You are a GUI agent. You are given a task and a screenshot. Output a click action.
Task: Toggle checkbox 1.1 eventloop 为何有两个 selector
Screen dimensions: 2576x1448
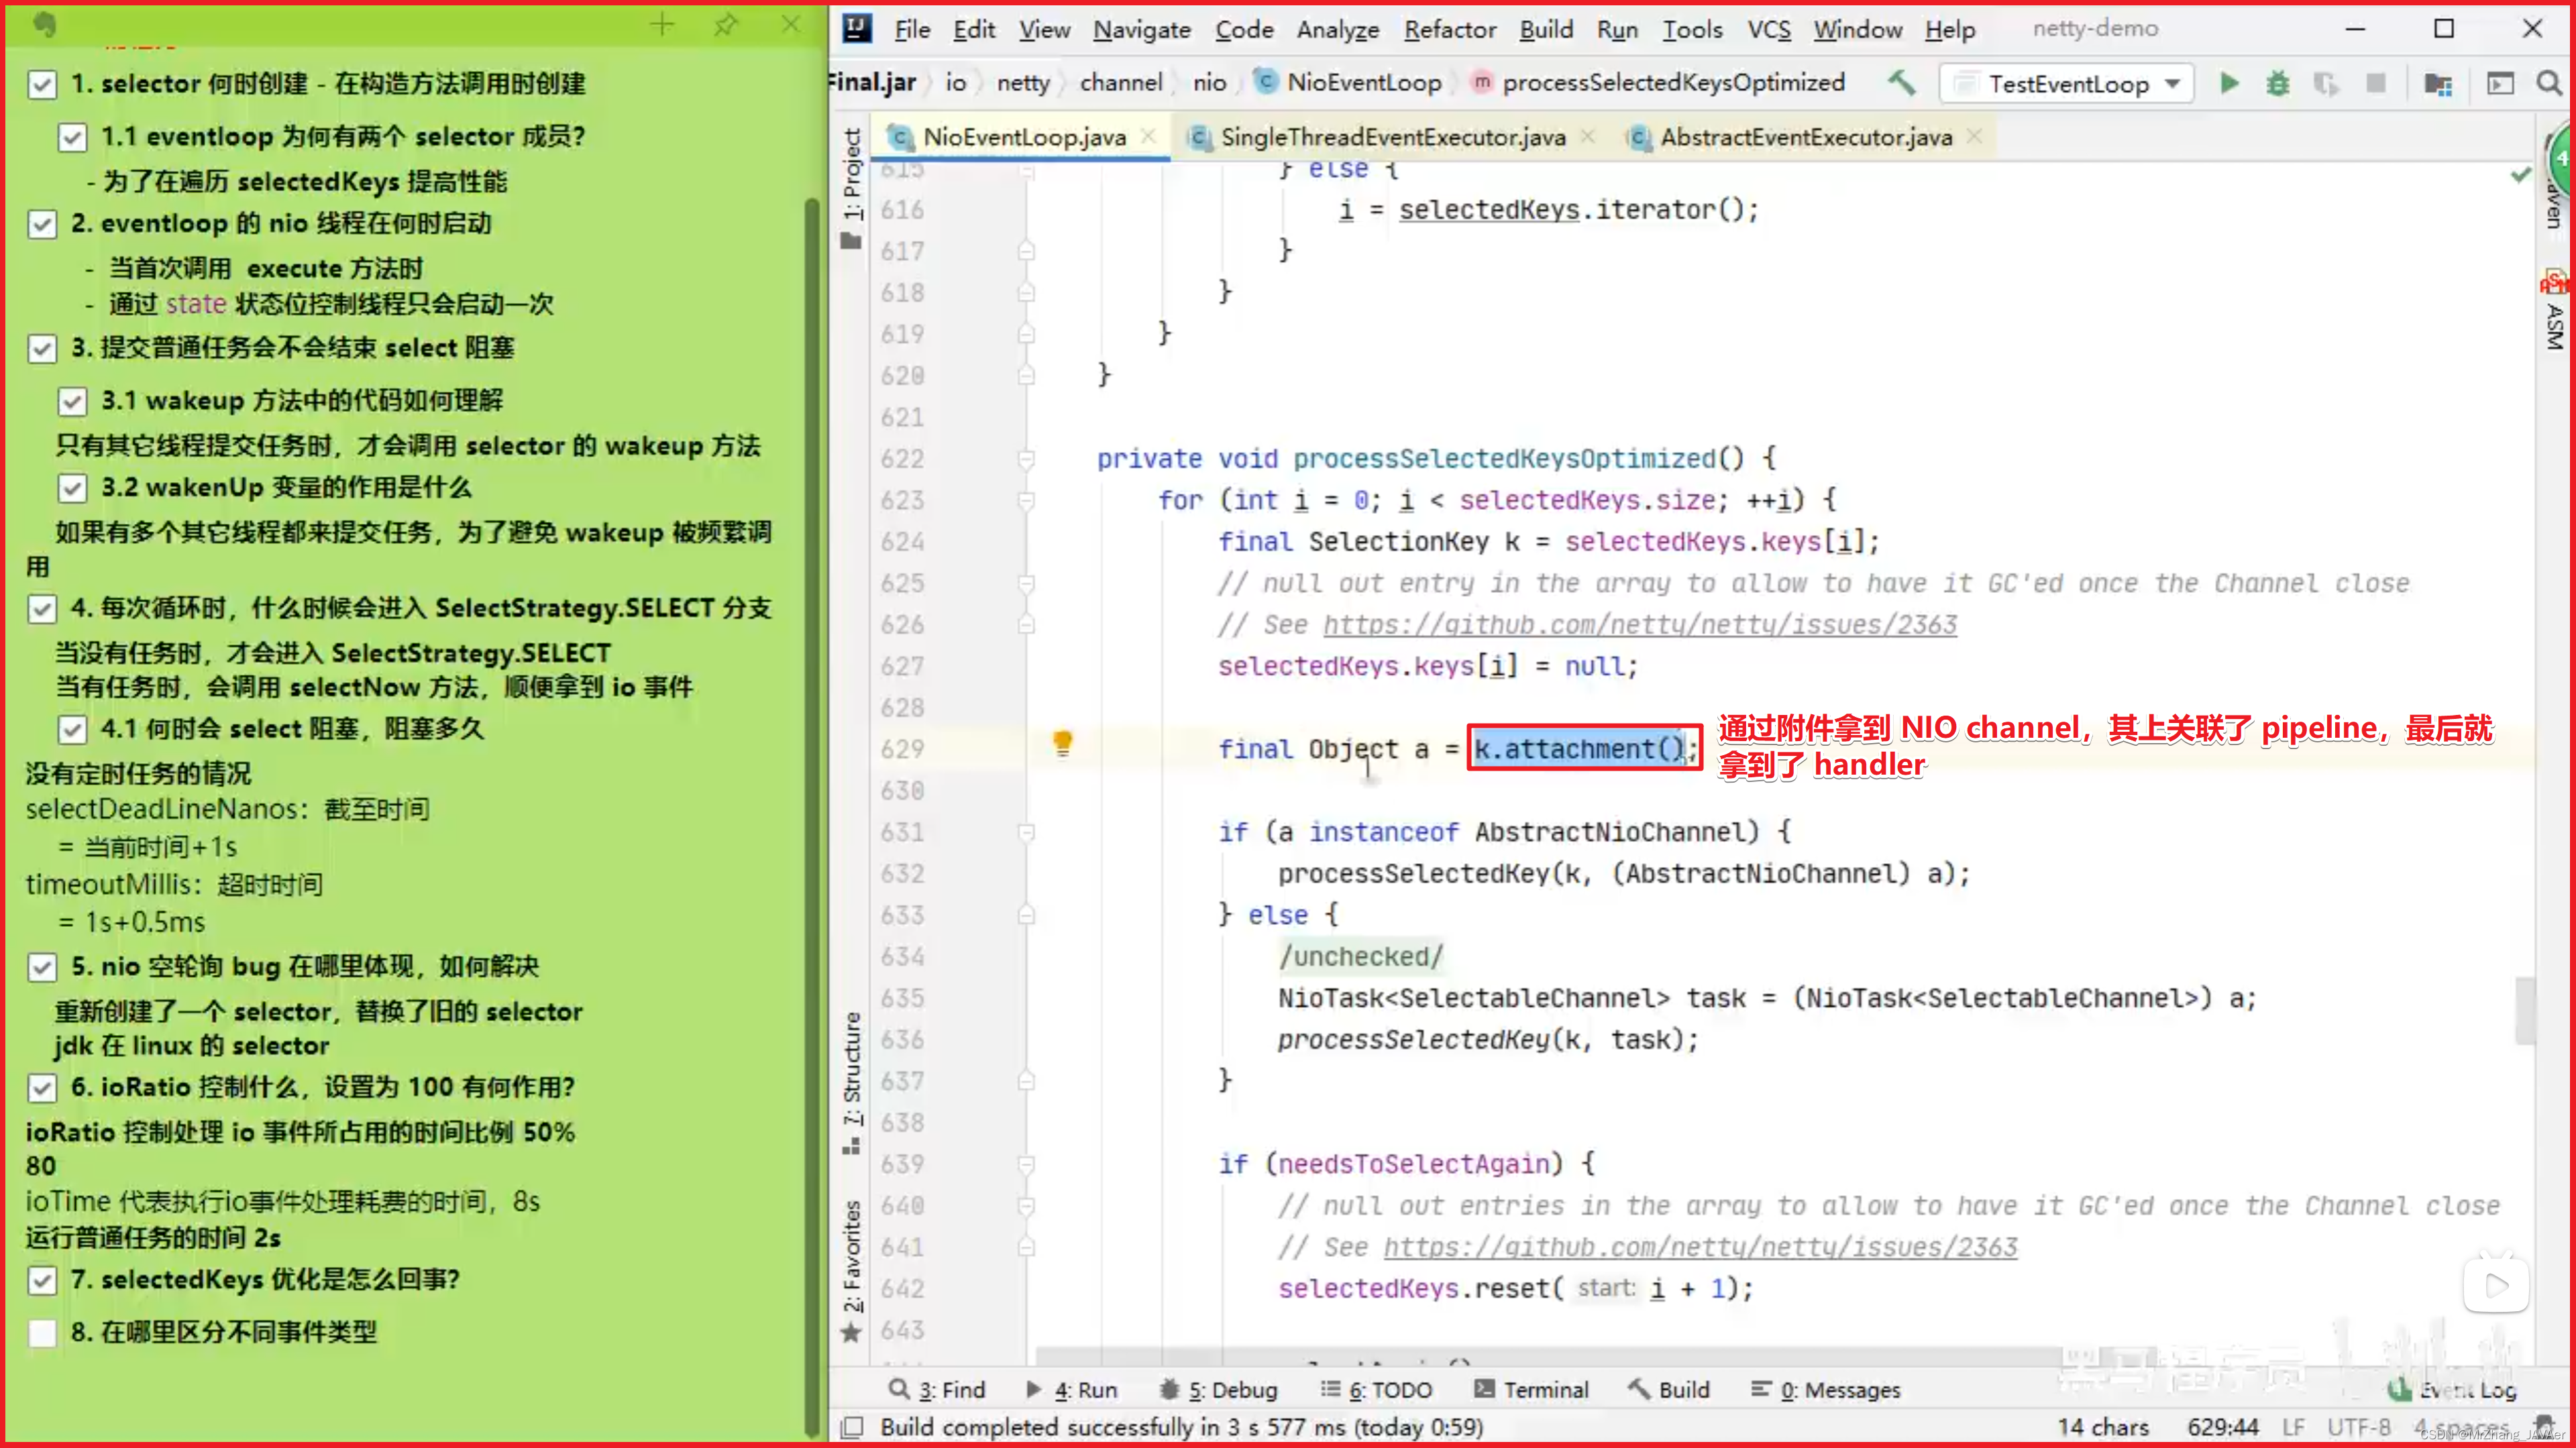point(72,137)
